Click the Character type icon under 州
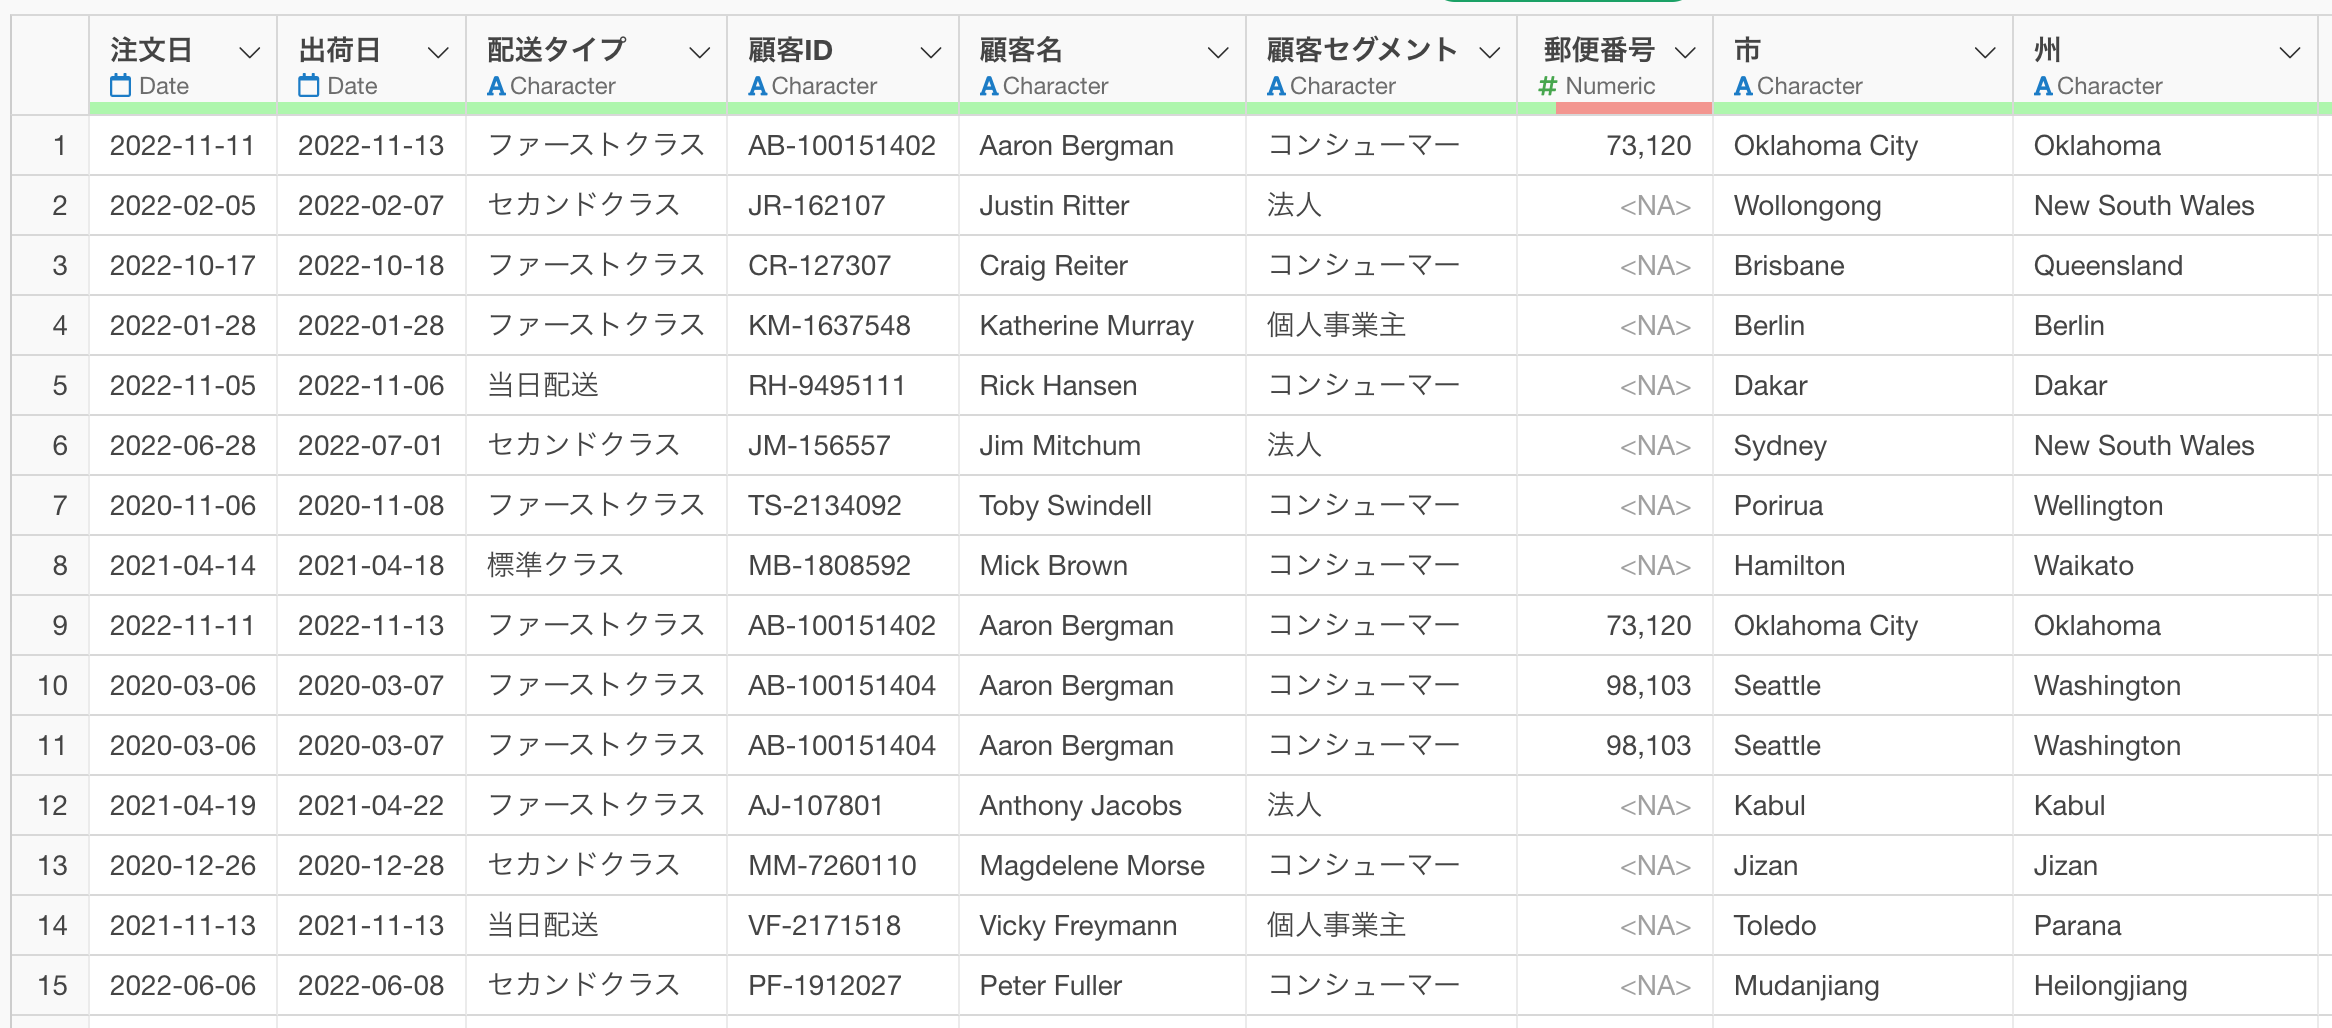The width and height of the screenshot is (2332, 1028). point(2043,87)
